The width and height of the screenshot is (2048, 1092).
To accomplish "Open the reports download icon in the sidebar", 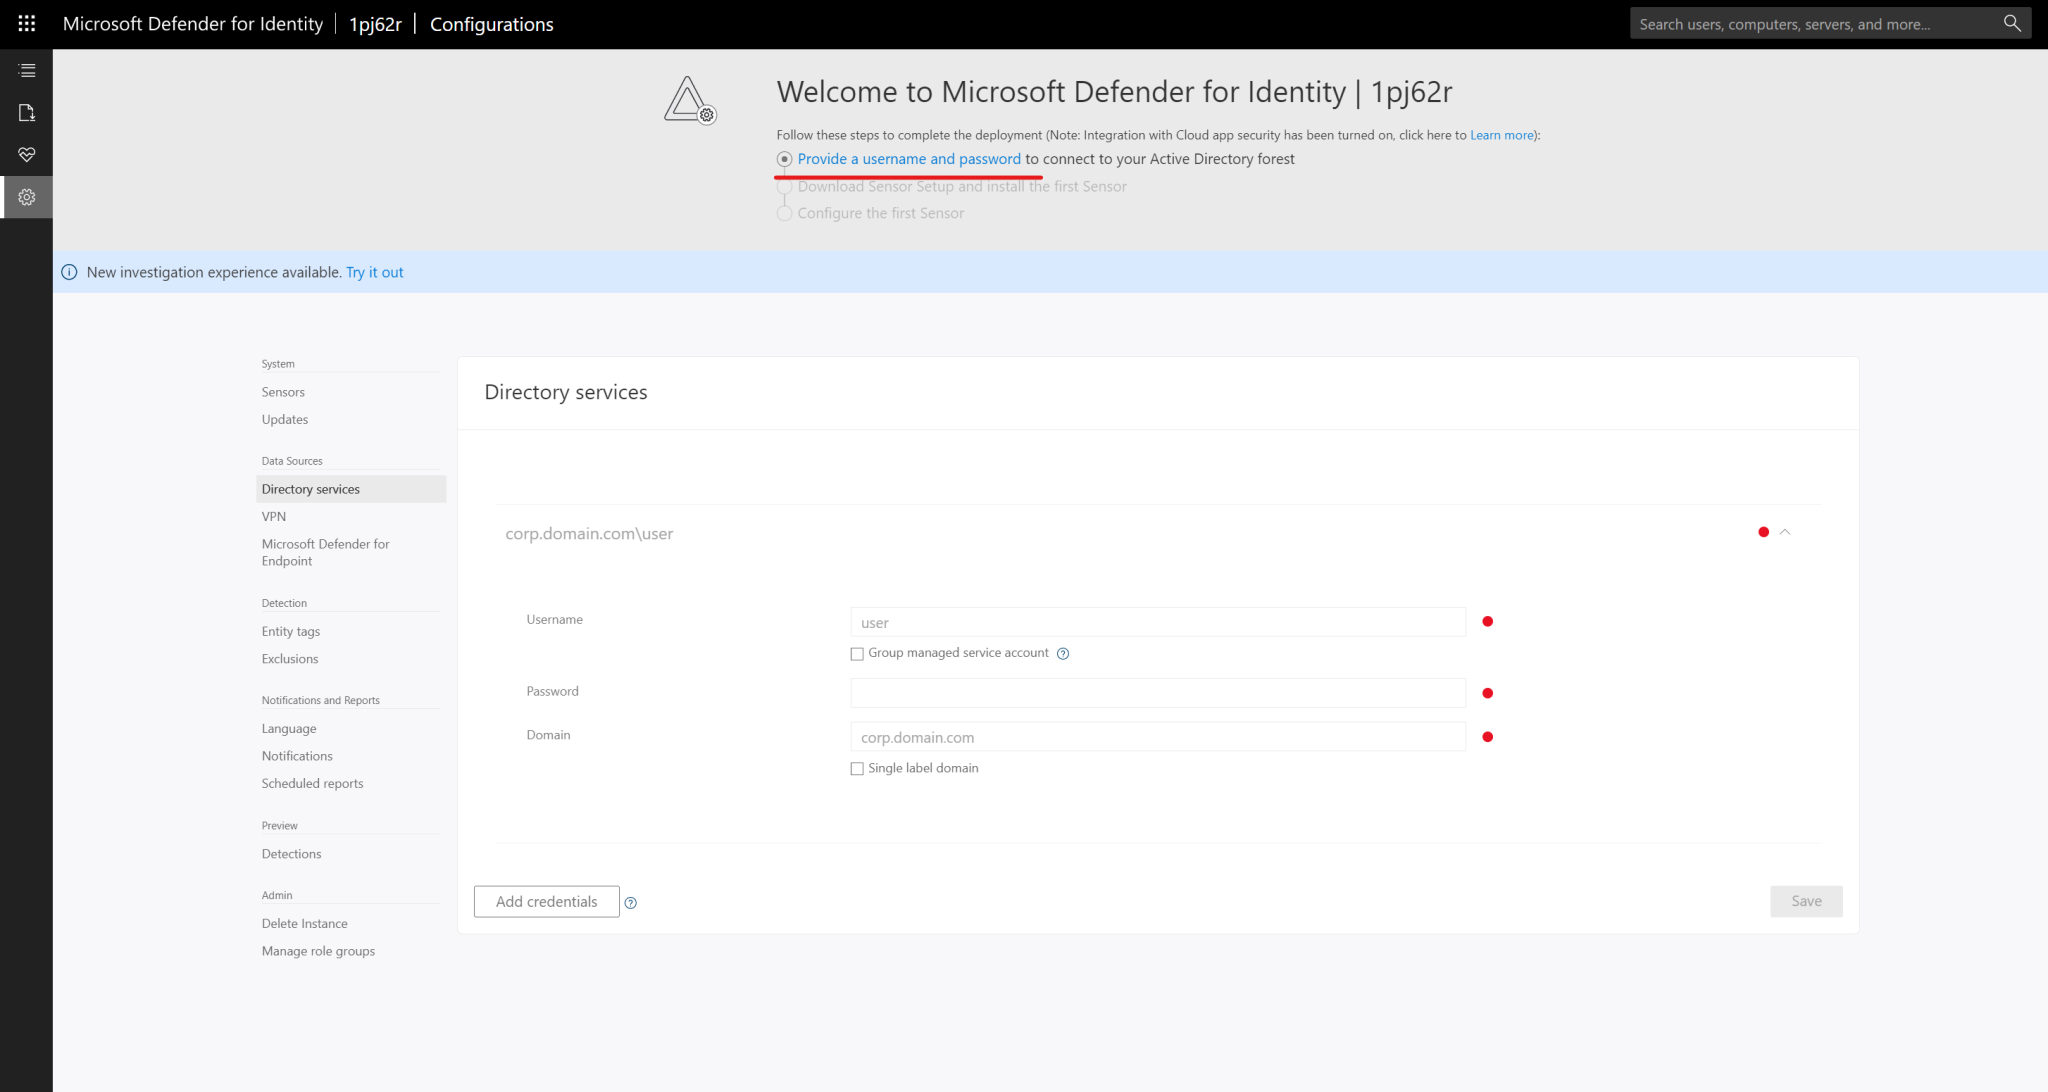I will point(26,112).
